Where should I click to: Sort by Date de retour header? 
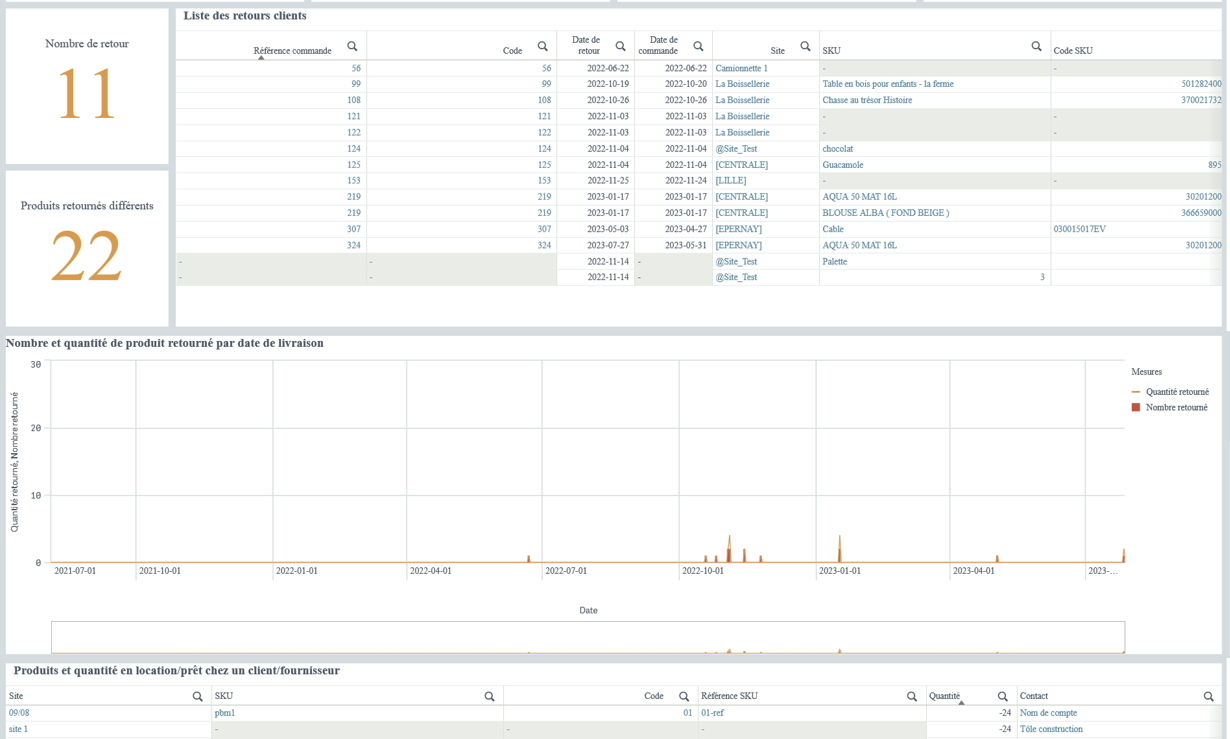[x=586, y=45]
